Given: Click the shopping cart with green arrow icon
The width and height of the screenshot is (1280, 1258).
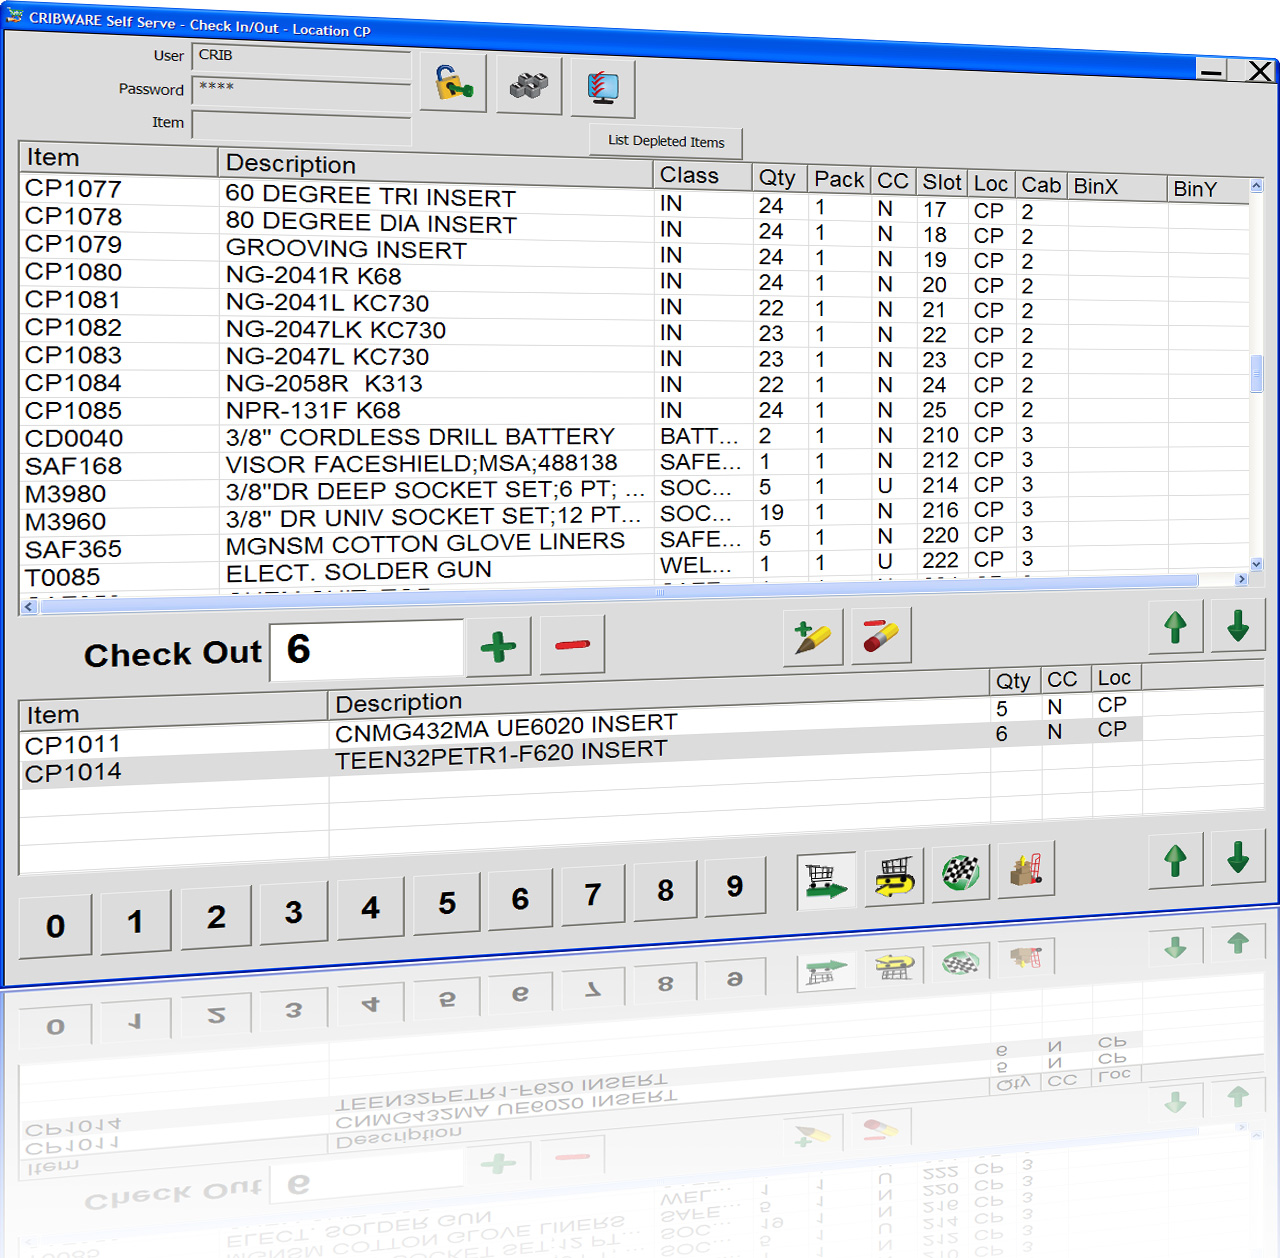Looking at the screenshot, I should [826, 881].
